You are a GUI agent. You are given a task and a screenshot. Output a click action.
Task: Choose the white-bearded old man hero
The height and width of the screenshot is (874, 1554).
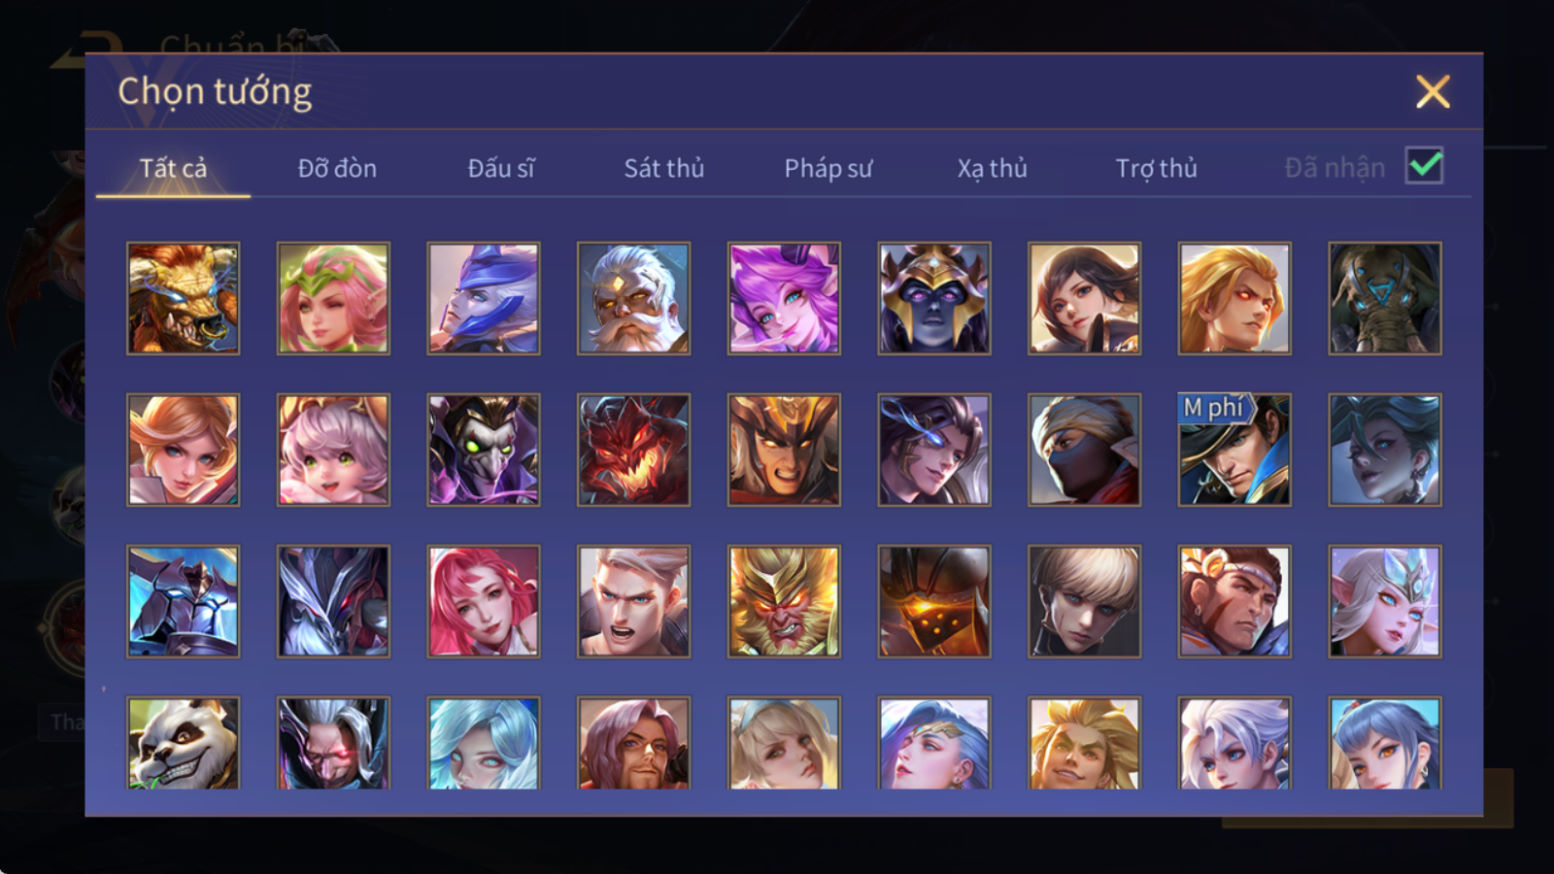[633, 298]
